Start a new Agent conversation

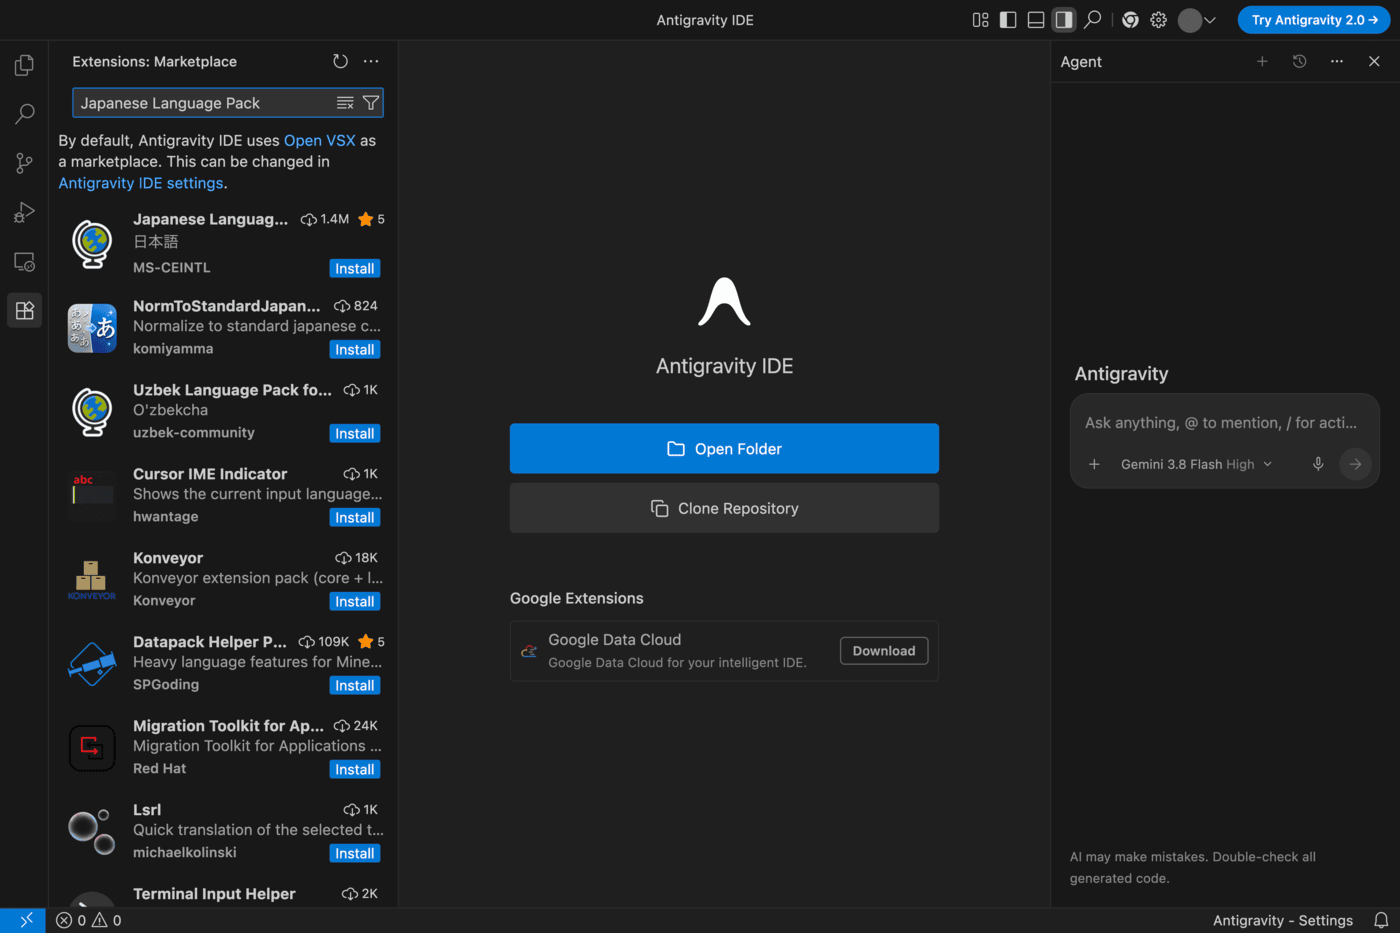point(1262,61)
